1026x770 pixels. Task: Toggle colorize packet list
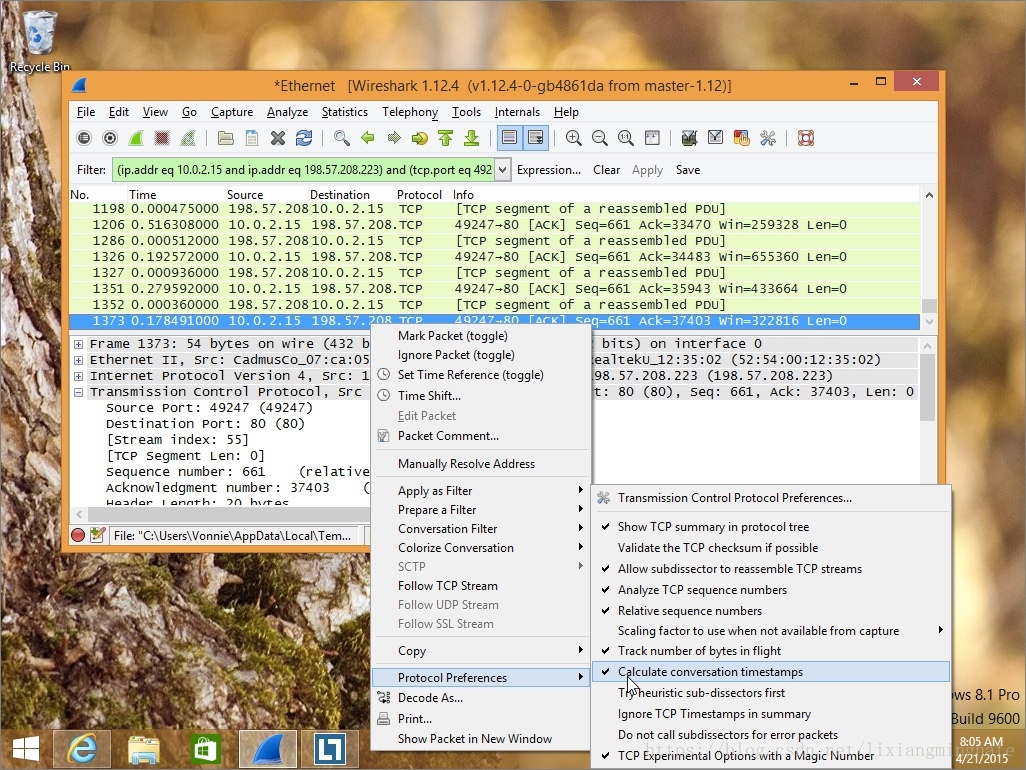click(509, 138)
